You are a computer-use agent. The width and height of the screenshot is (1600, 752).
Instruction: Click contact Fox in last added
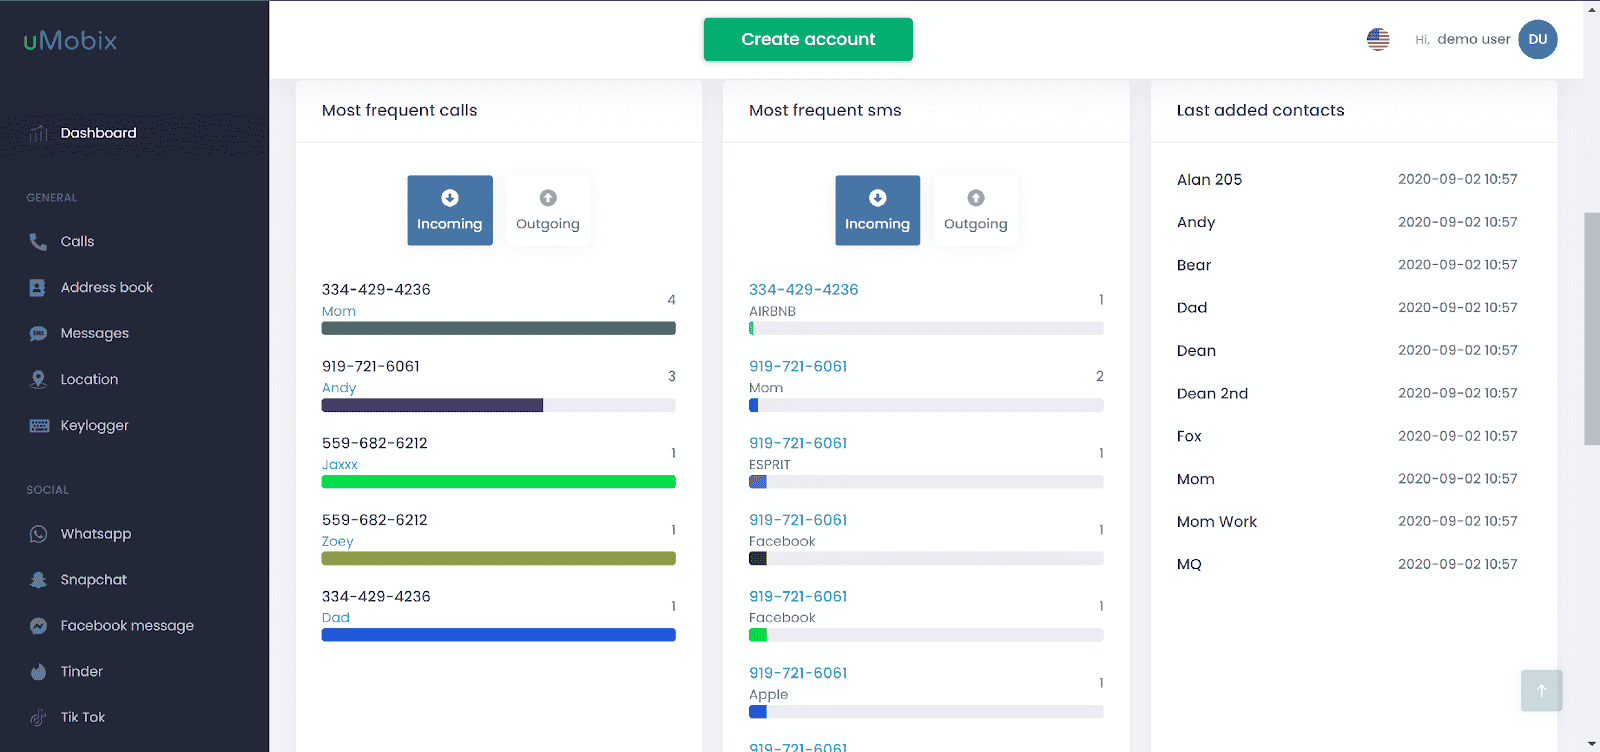point(1189,437)
